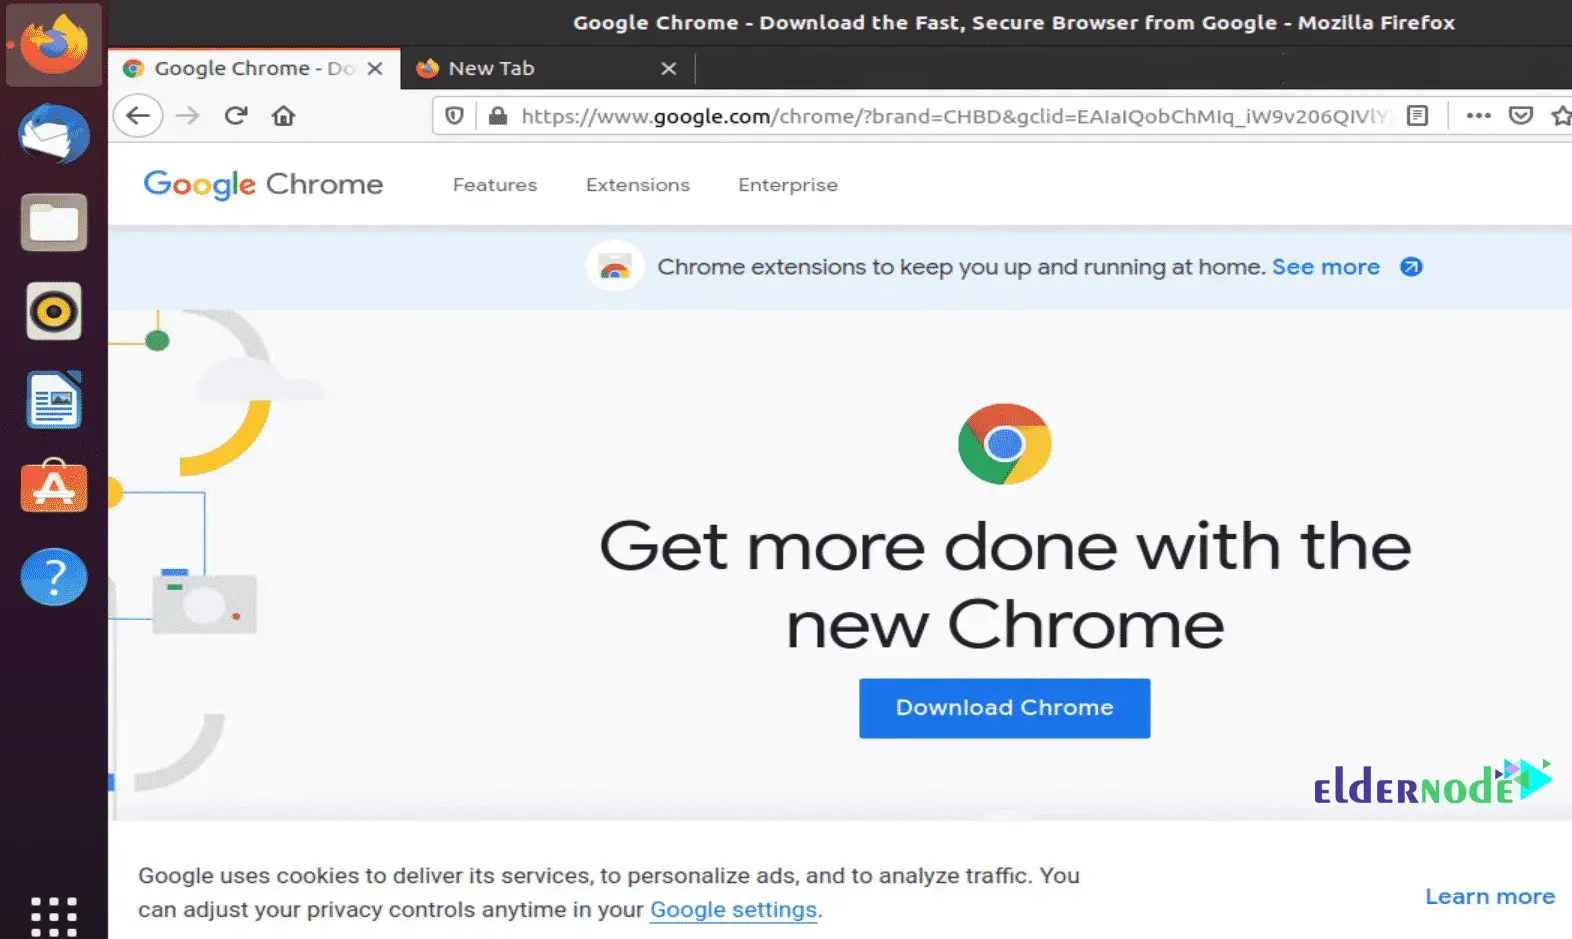Click the page reload icon

pyautogui.click(x=236, y=115)
